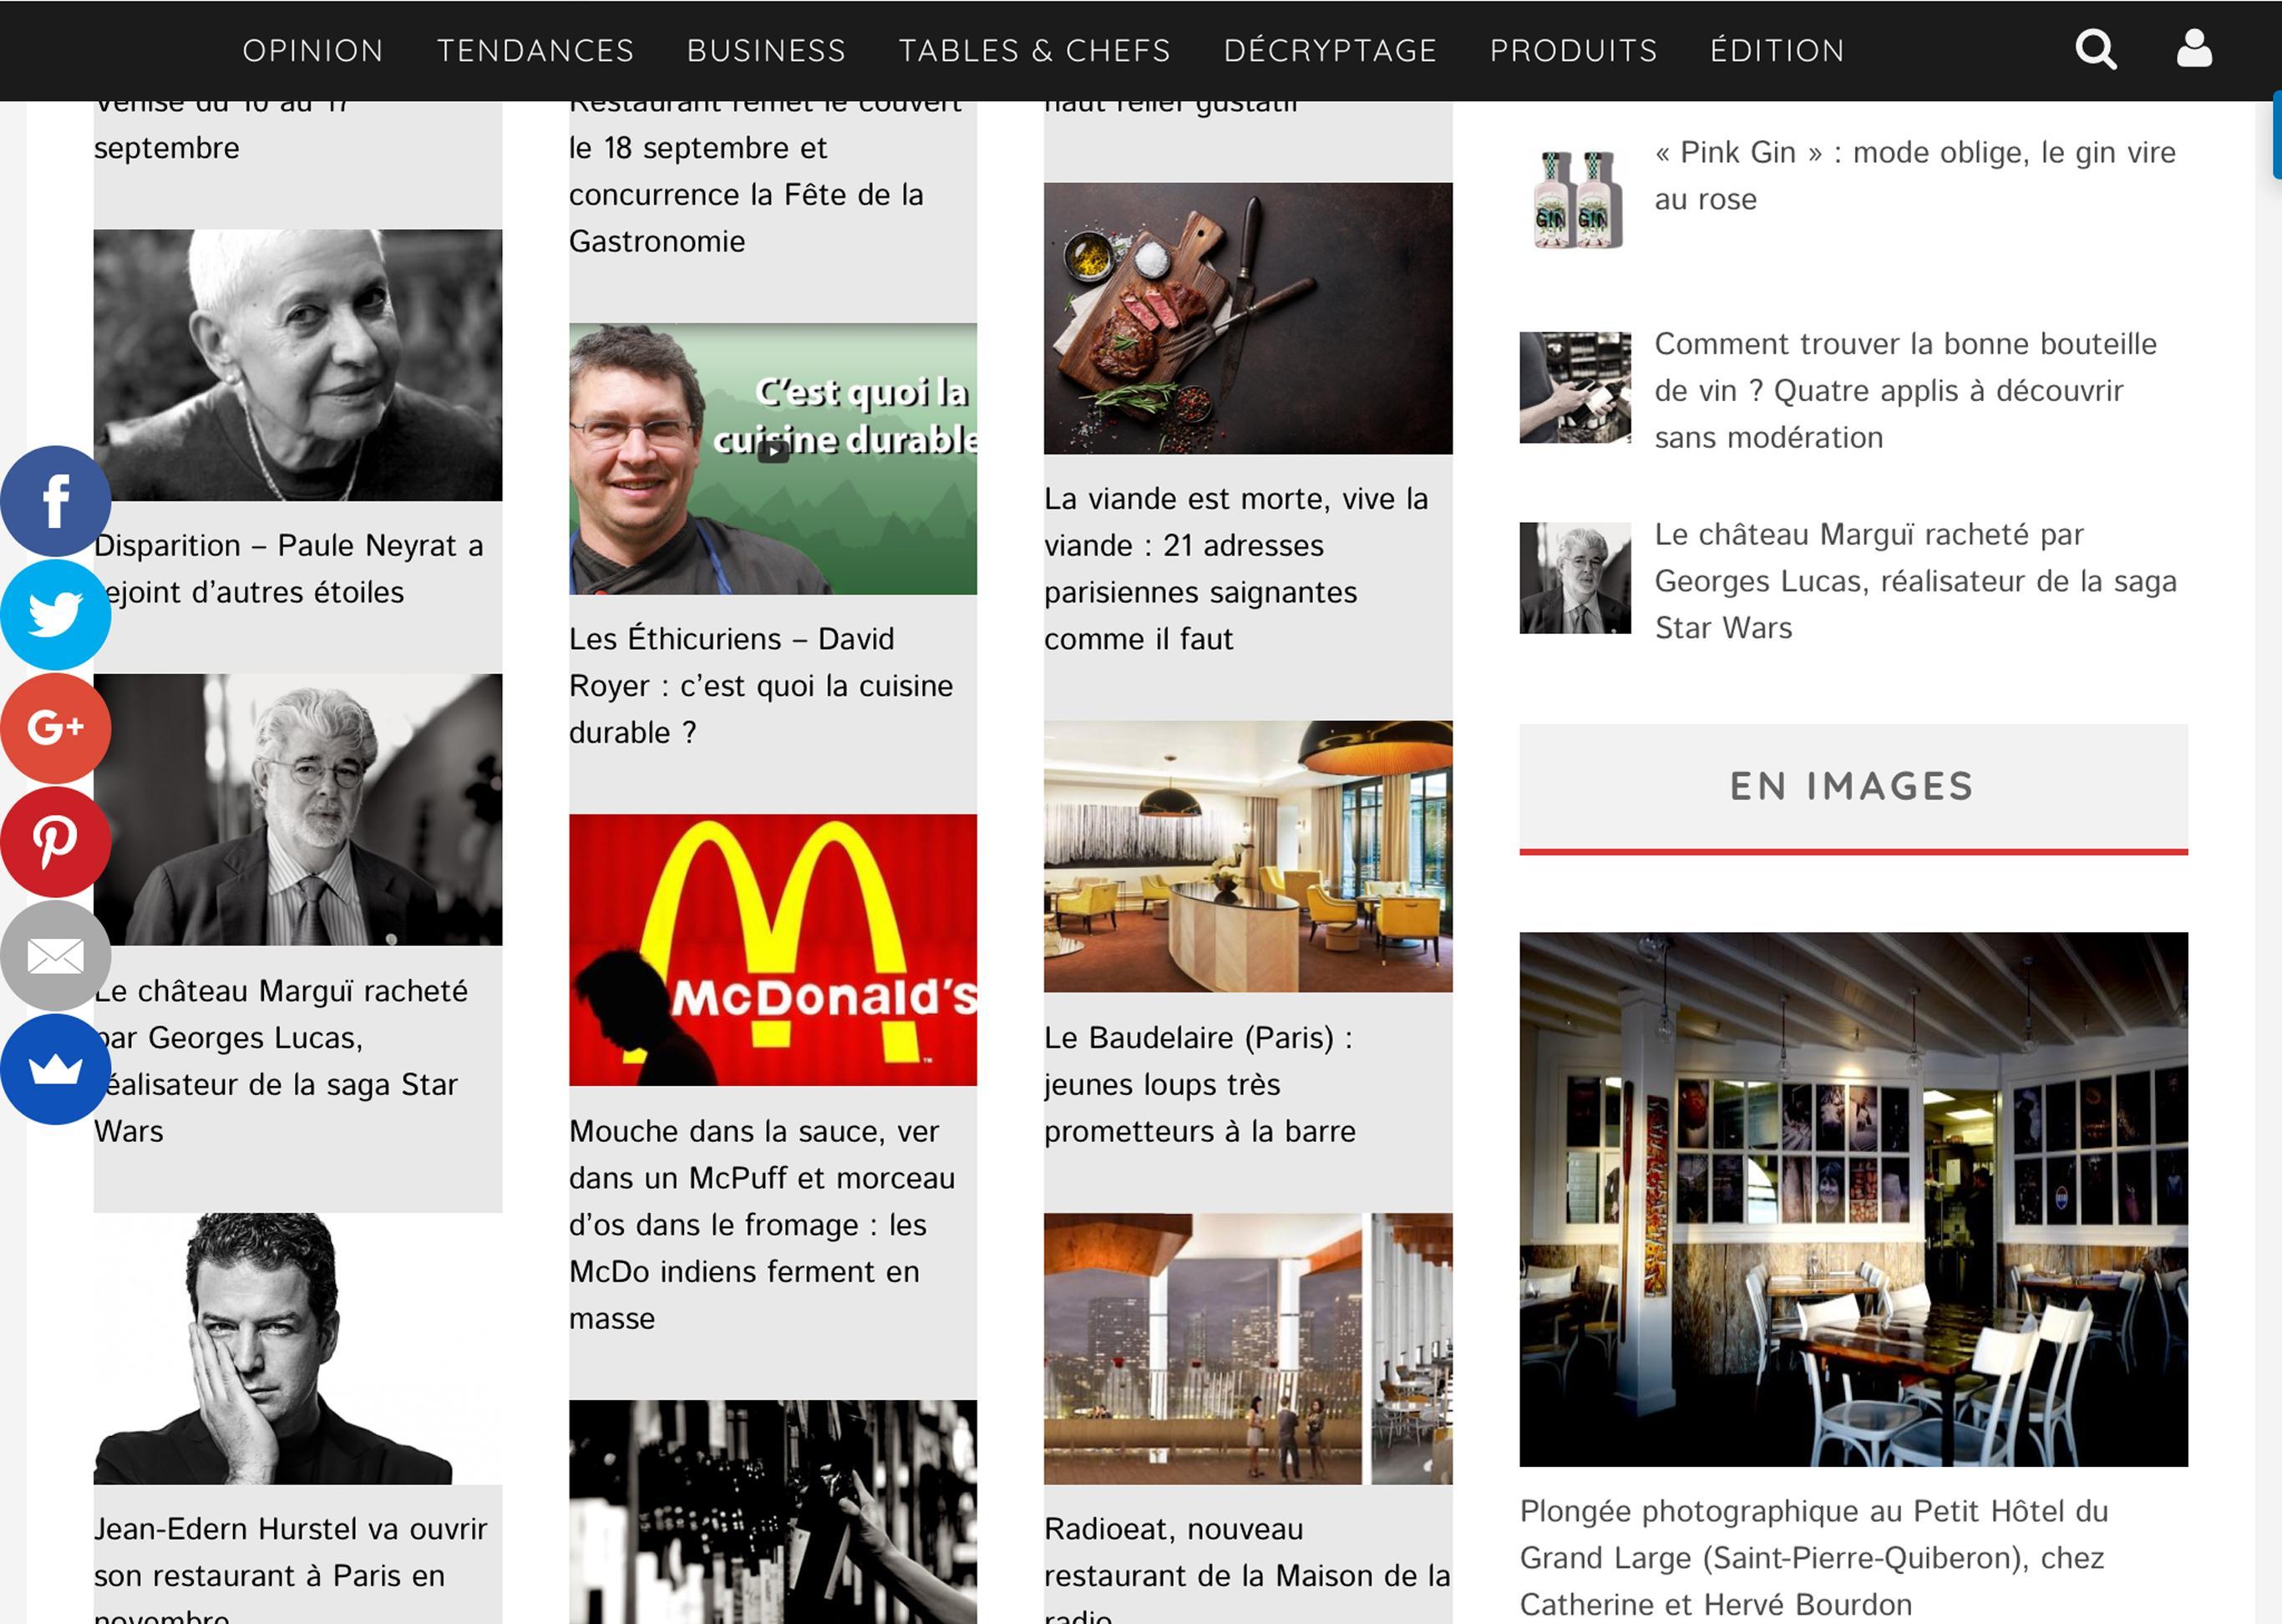Read 'Le Baudelaire (Paris)' article
This screenshot has width=2282, height=1624.
pyautogui.click(x=1200, y=1084)
